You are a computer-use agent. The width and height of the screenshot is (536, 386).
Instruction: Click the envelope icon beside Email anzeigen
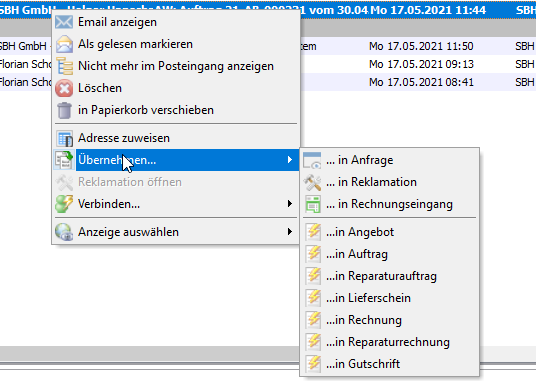click(x=64, y=22)
